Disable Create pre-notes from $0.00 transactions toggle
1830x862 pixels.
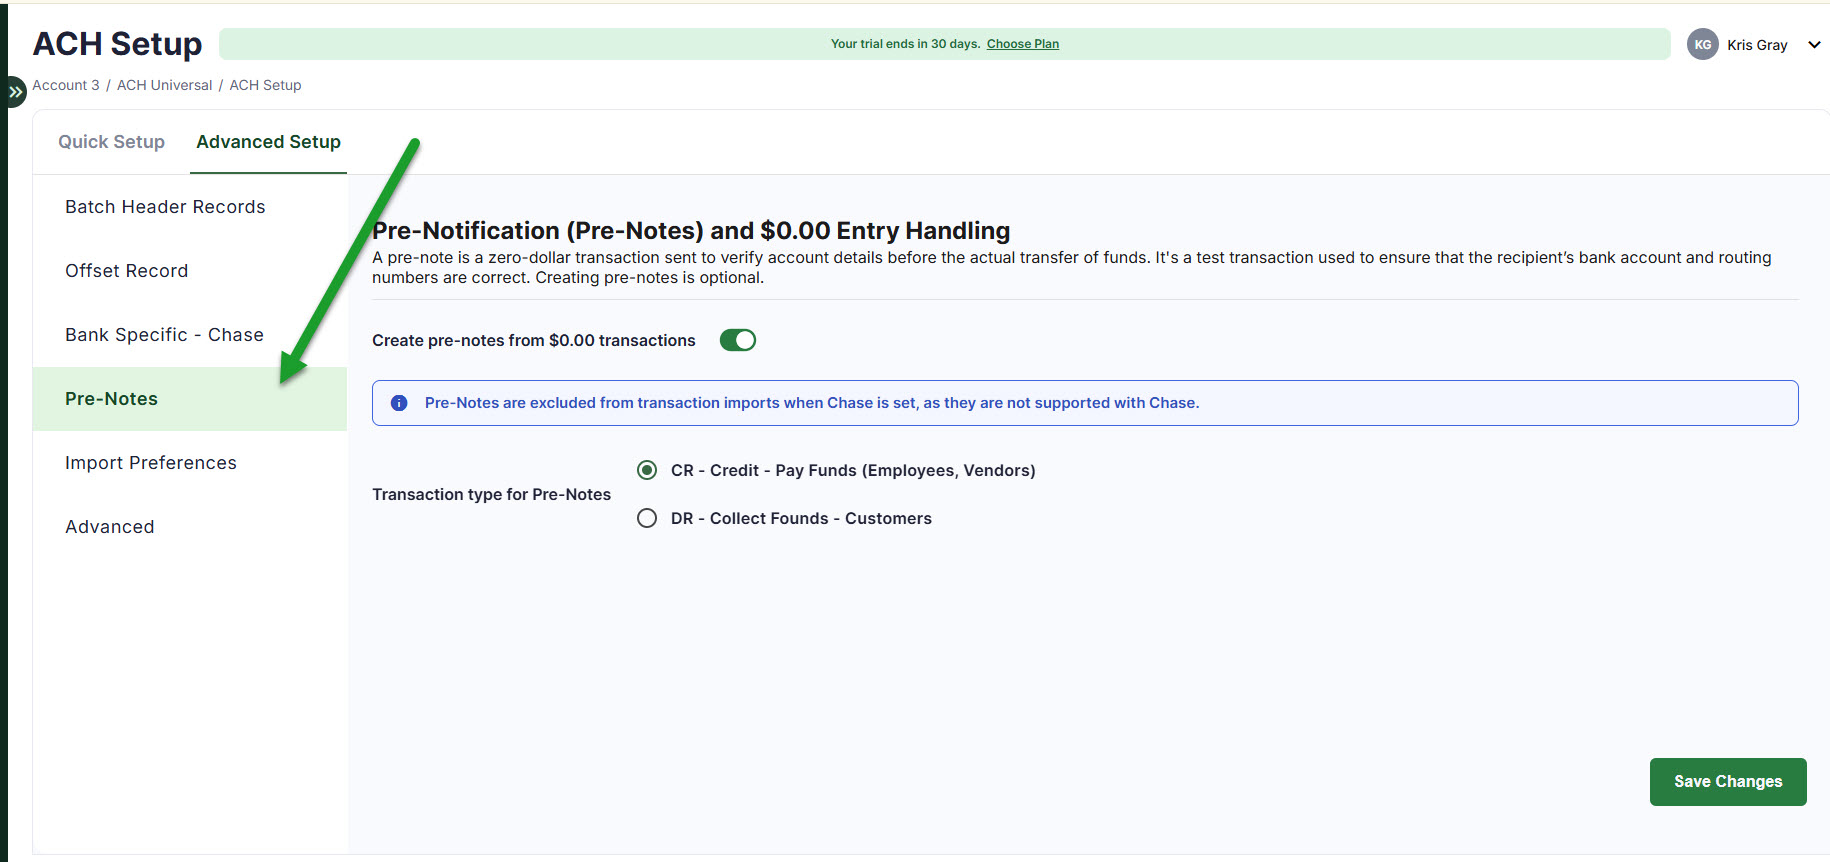(738, 340)
